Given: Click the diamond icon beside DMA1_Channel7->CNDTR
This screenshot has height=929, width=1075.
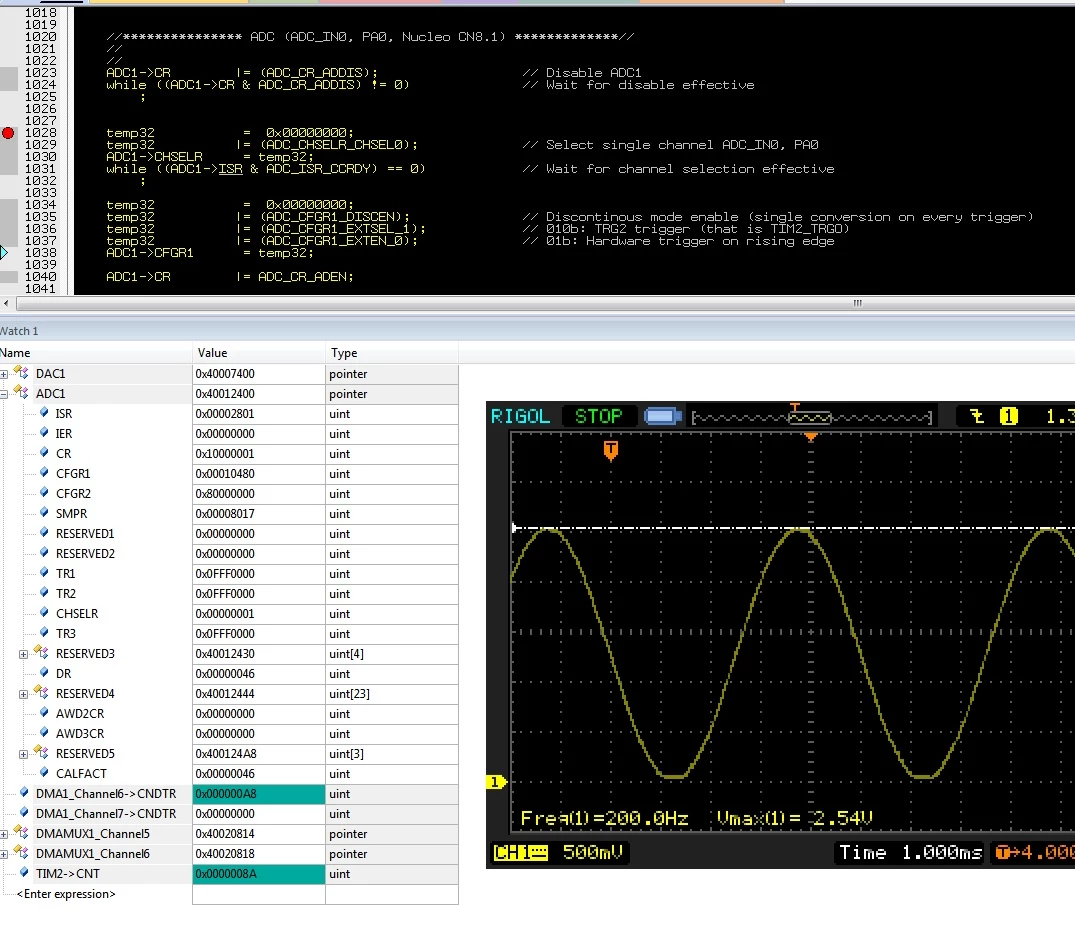Looking at the screenshot, I should 25,812.
